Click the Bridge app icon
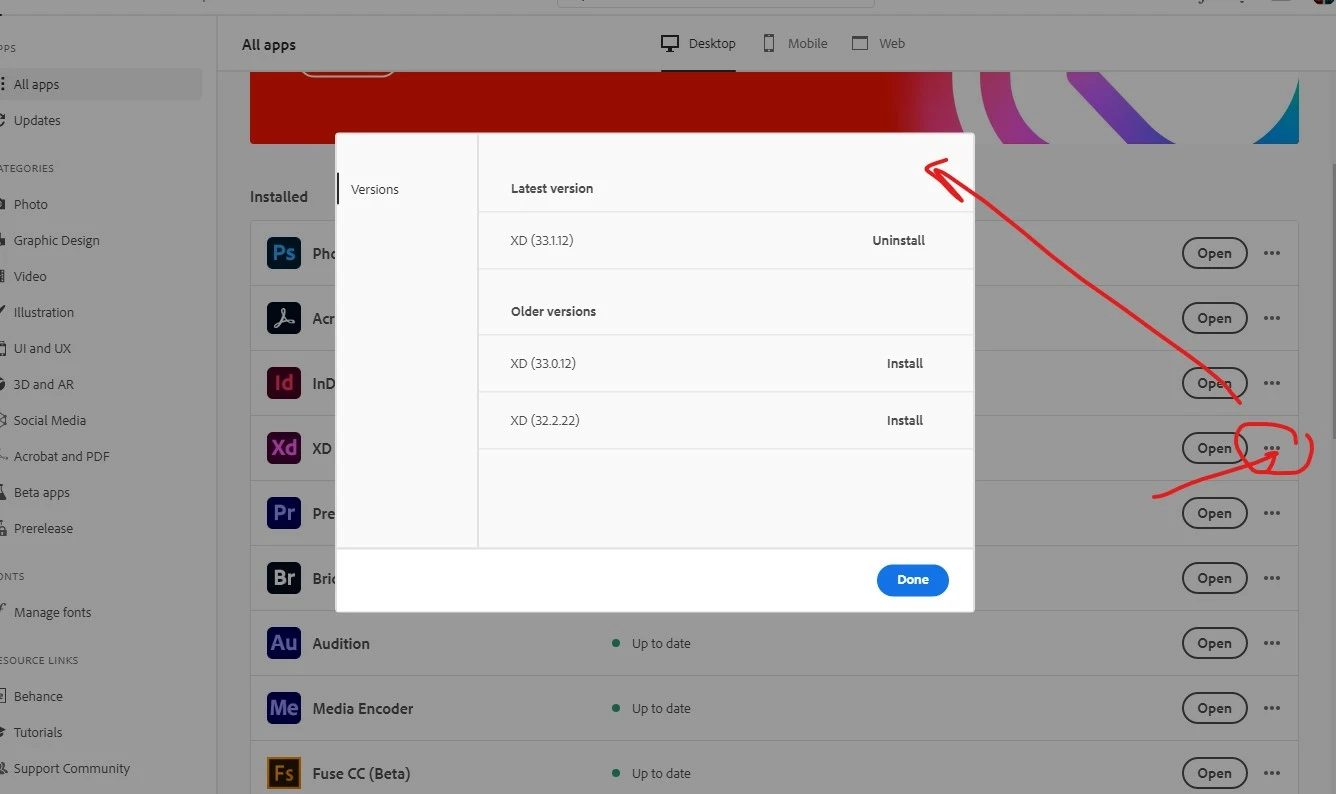The image size is (1336, 794). coord(284,578)
